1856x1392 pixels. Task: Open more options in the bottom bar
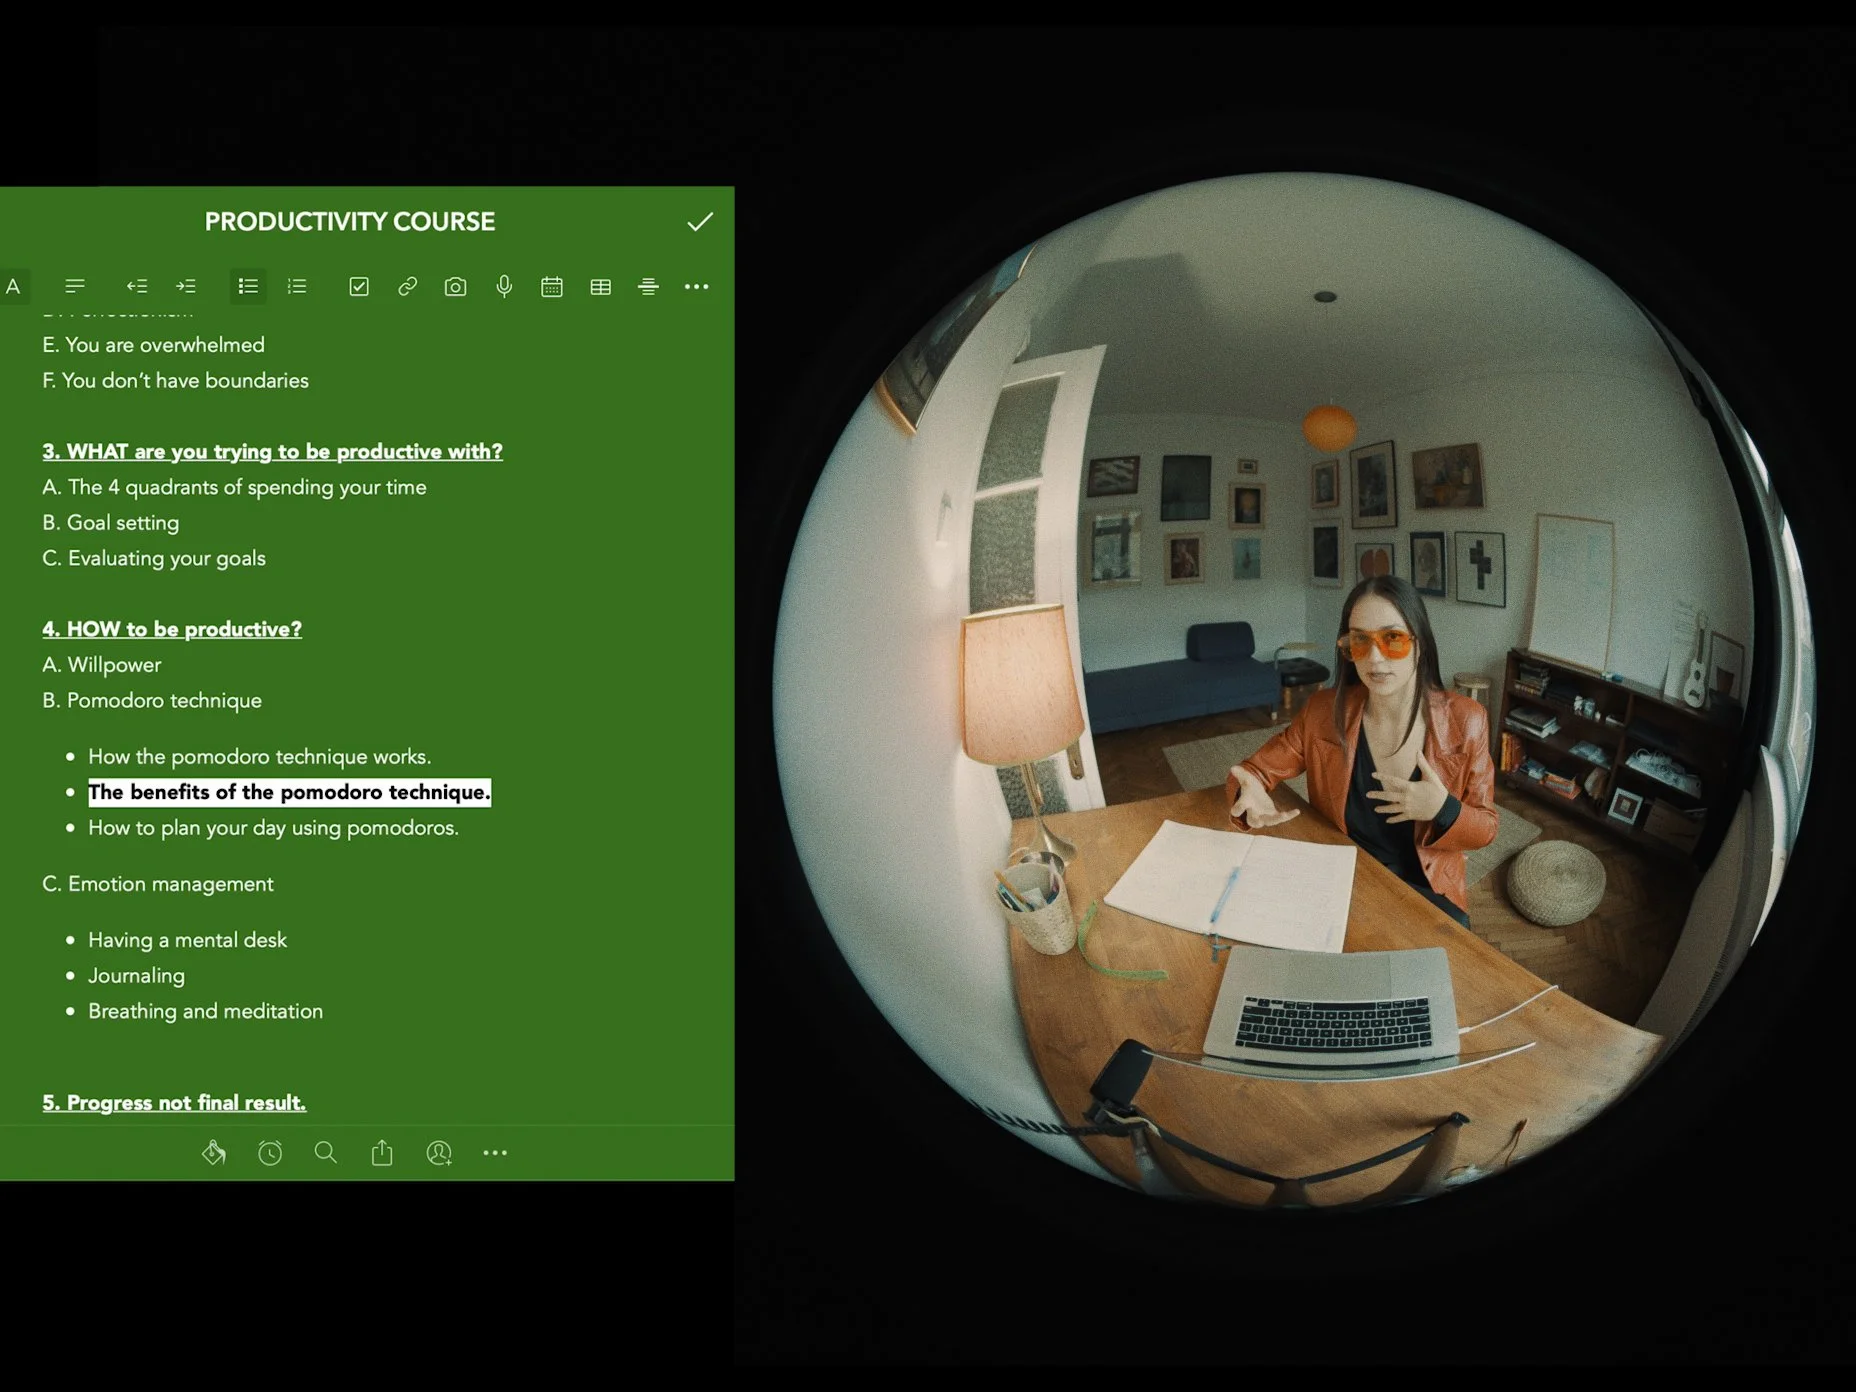tap(495, 1153)
